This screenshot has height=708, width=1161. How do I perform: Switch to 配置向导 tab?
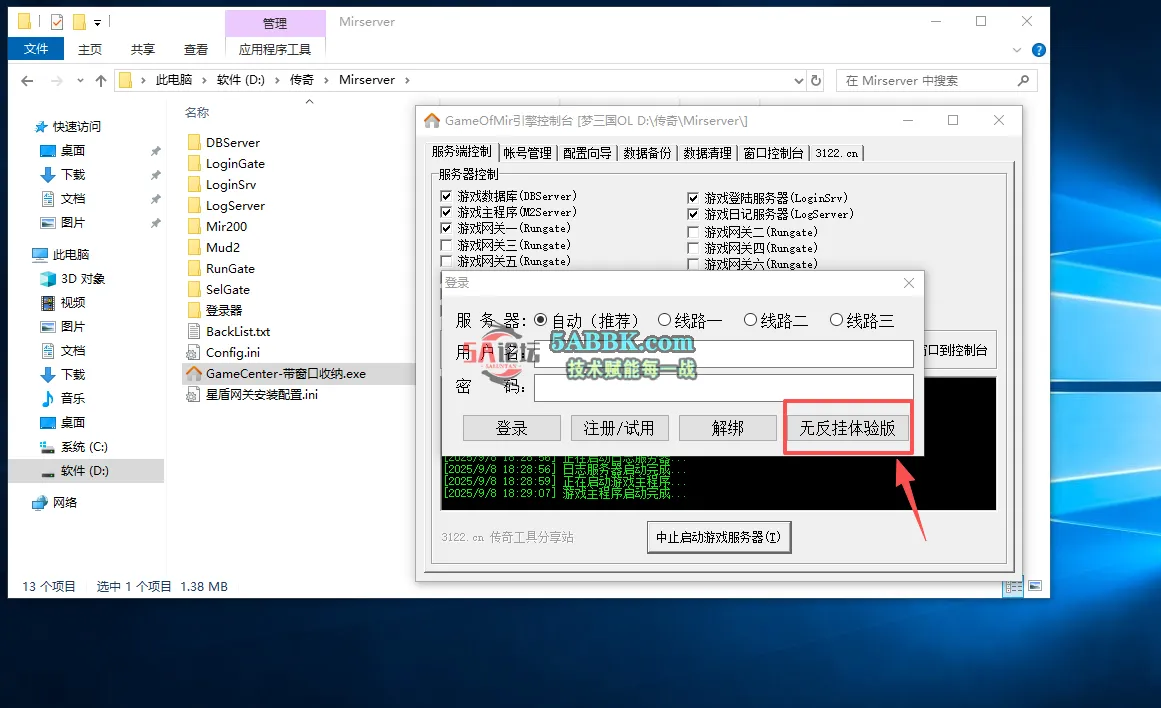(x=587, y=153)
